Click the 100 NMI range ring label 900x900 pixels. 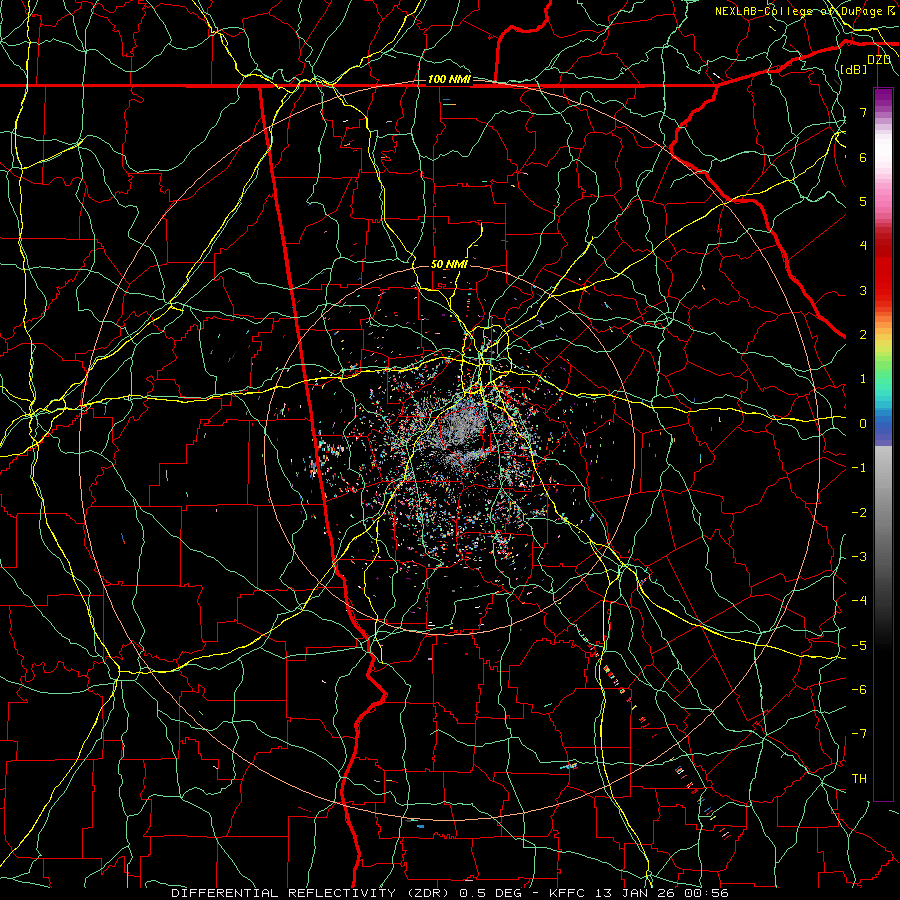[449, 79]
